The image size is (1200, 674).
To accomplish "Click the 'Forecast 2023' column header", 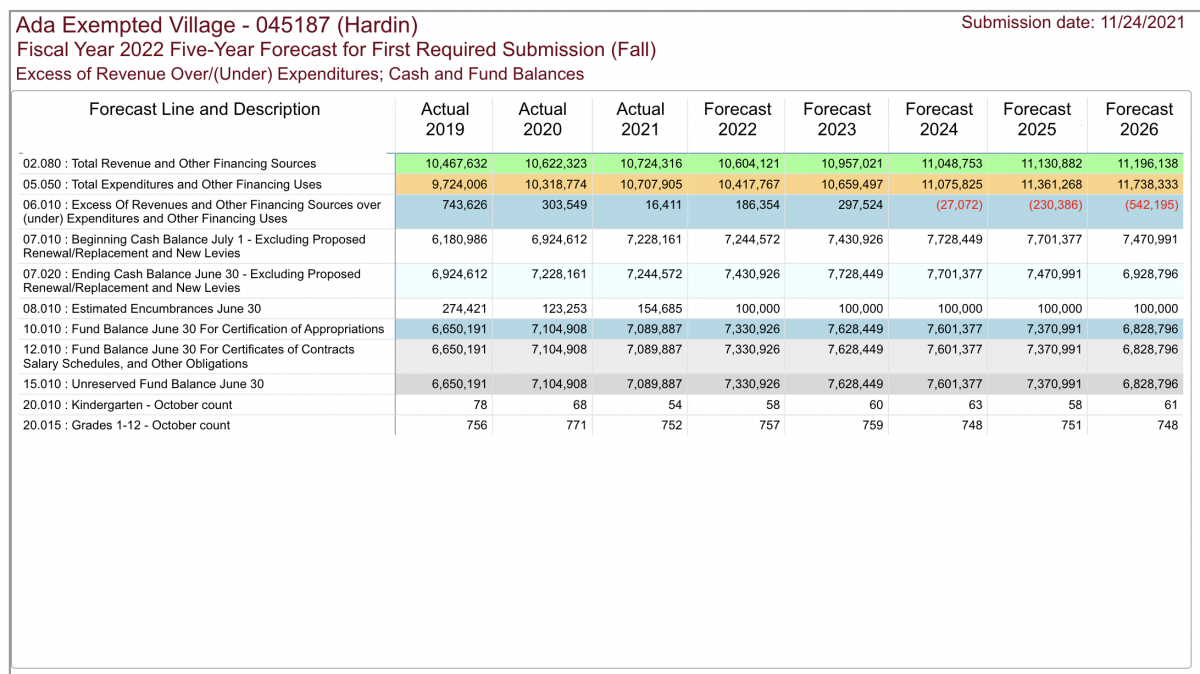I will pyautogui.click(x=837, y=119).
